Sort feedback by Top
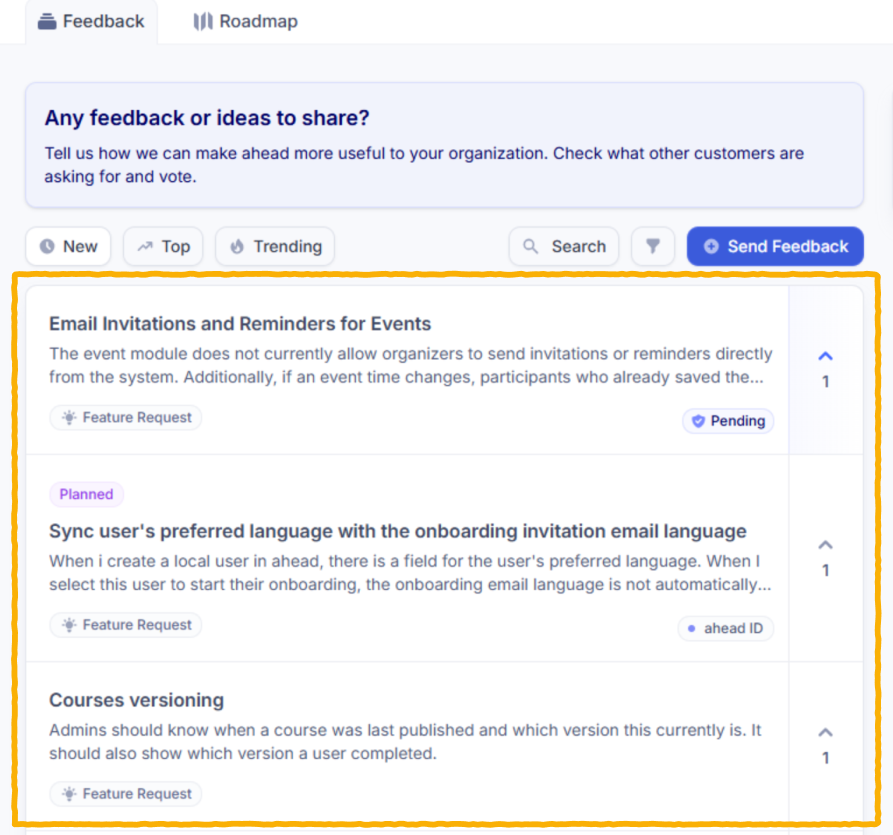Image resolution: width=893 pixels, height=835 pixels. click(x=163, y=246)
